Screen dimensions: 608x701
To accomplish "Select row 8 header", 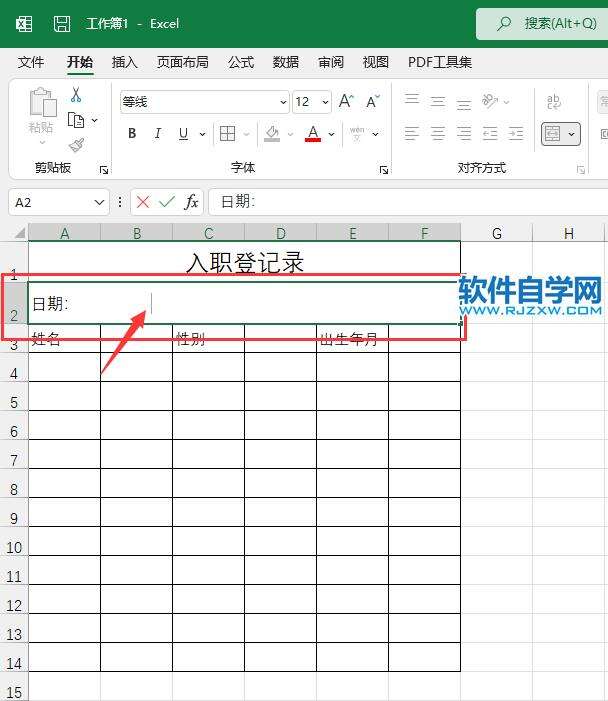I will (x=14, y=483).
